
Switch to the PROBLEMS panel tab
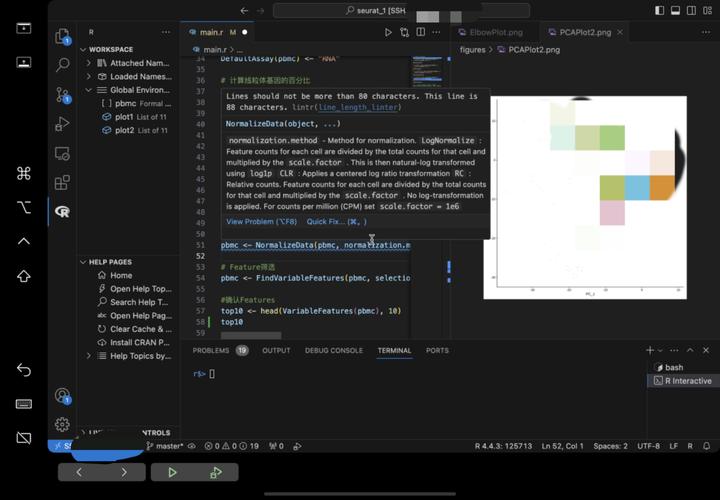coord(211,350)
